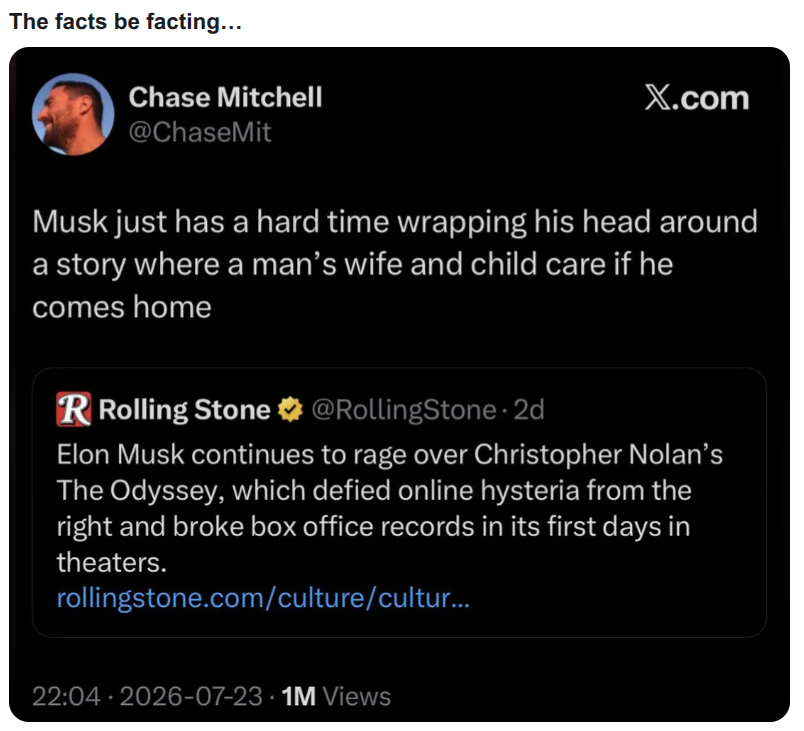804x731 pixels.
Task: Open the @RollingStone handle
Action: [404, 410]
